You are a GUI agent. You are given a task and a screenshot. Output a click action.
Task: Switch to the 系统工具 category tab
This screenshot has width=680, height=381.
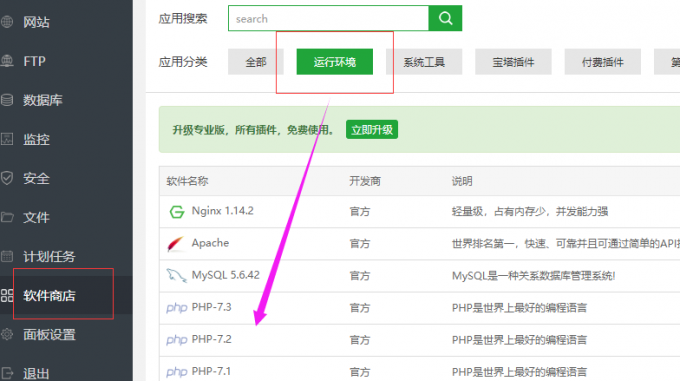[424, 62]
